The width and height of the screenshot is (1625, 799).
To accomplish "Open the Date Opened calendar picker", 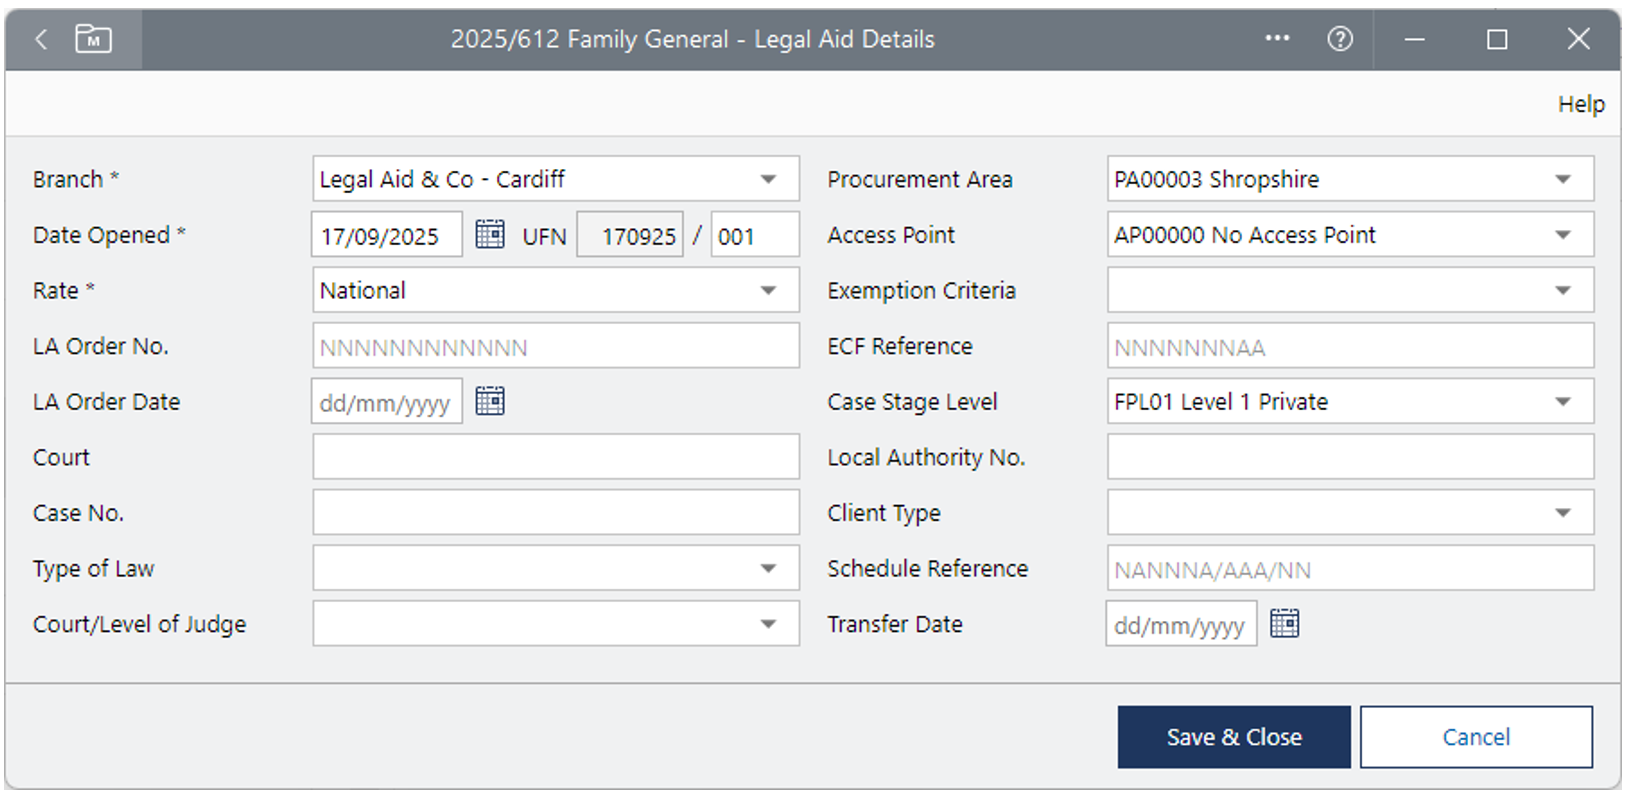I will [489, 234].
